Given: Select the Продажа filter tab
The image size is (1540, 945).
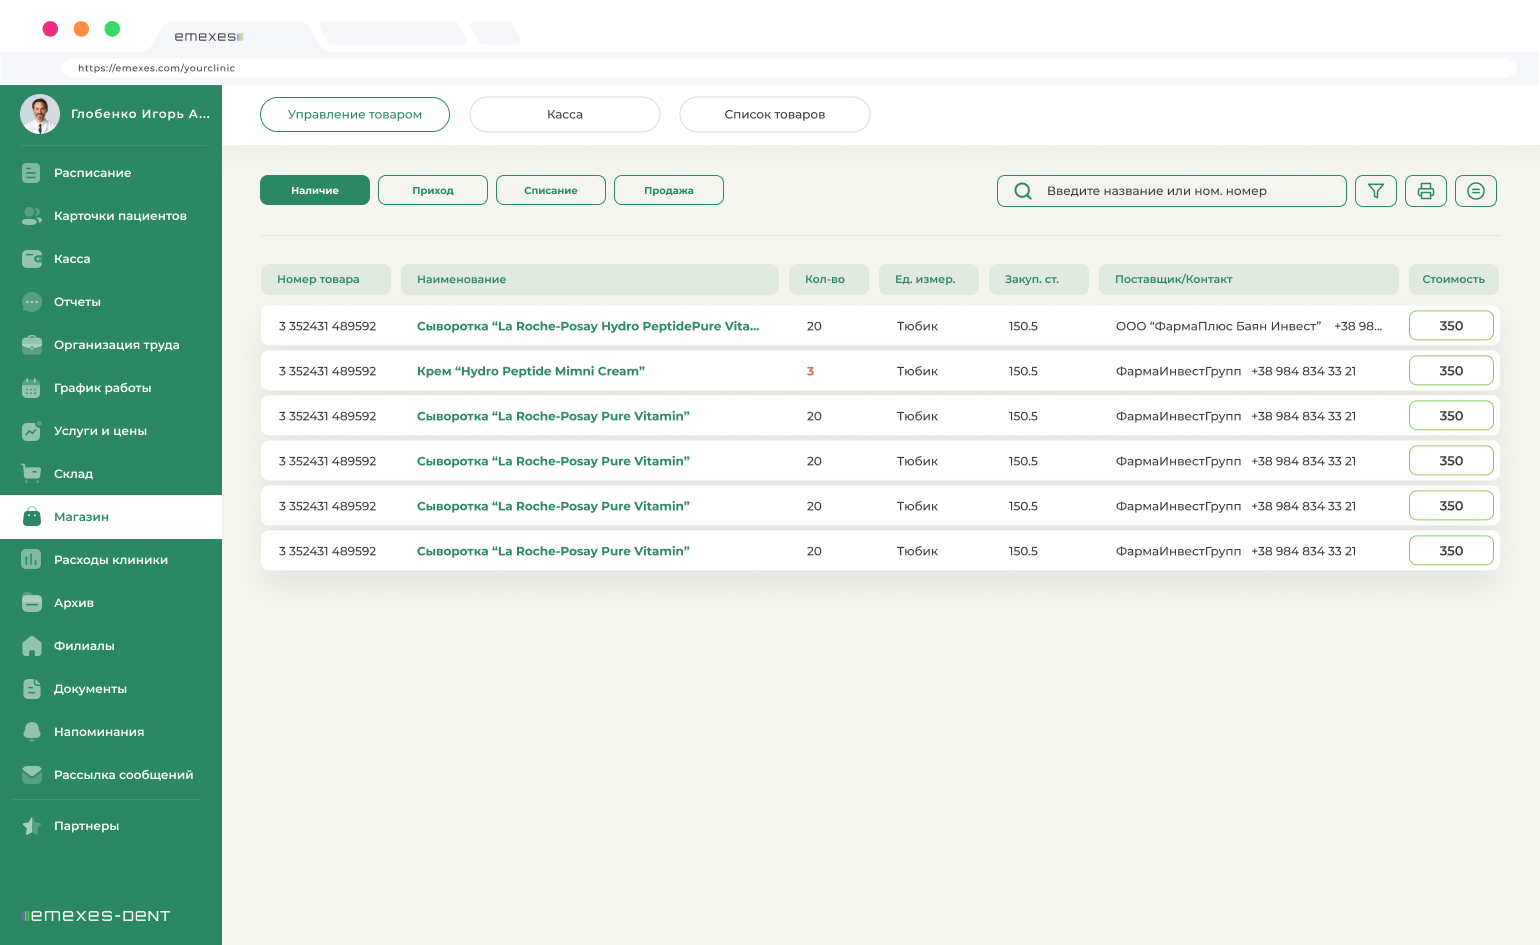Looking at the screenshot, I should [669, 190].
